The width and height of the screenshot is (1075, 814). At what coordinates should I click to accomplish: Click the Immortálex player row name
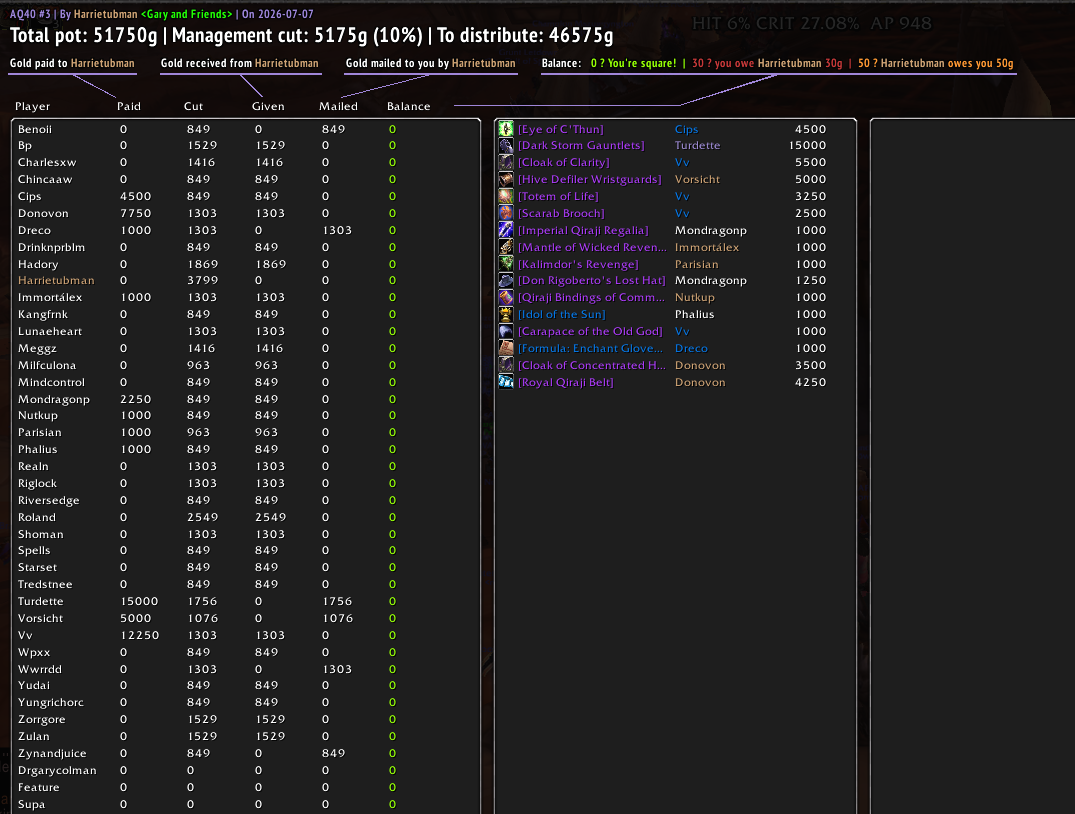(x=50, y=298)
